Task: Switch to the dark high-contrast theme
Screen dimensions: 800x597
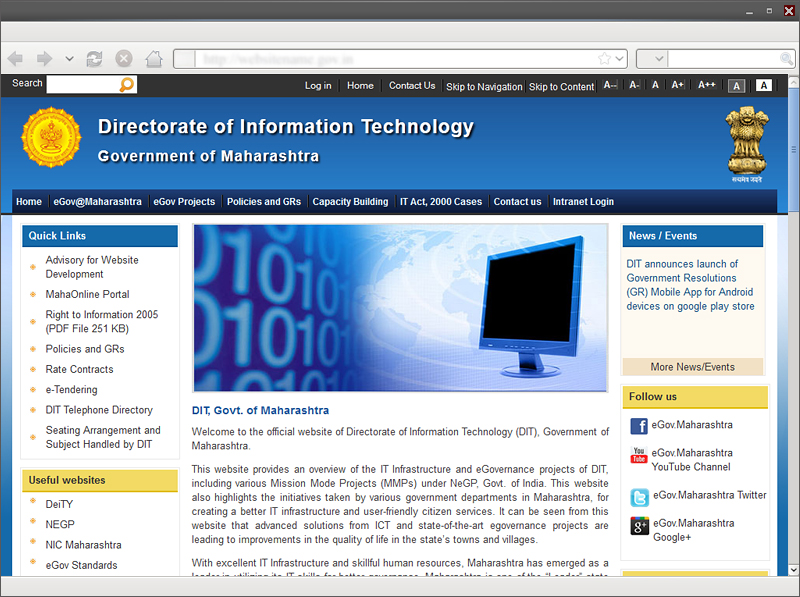Action: pos(737,86)
